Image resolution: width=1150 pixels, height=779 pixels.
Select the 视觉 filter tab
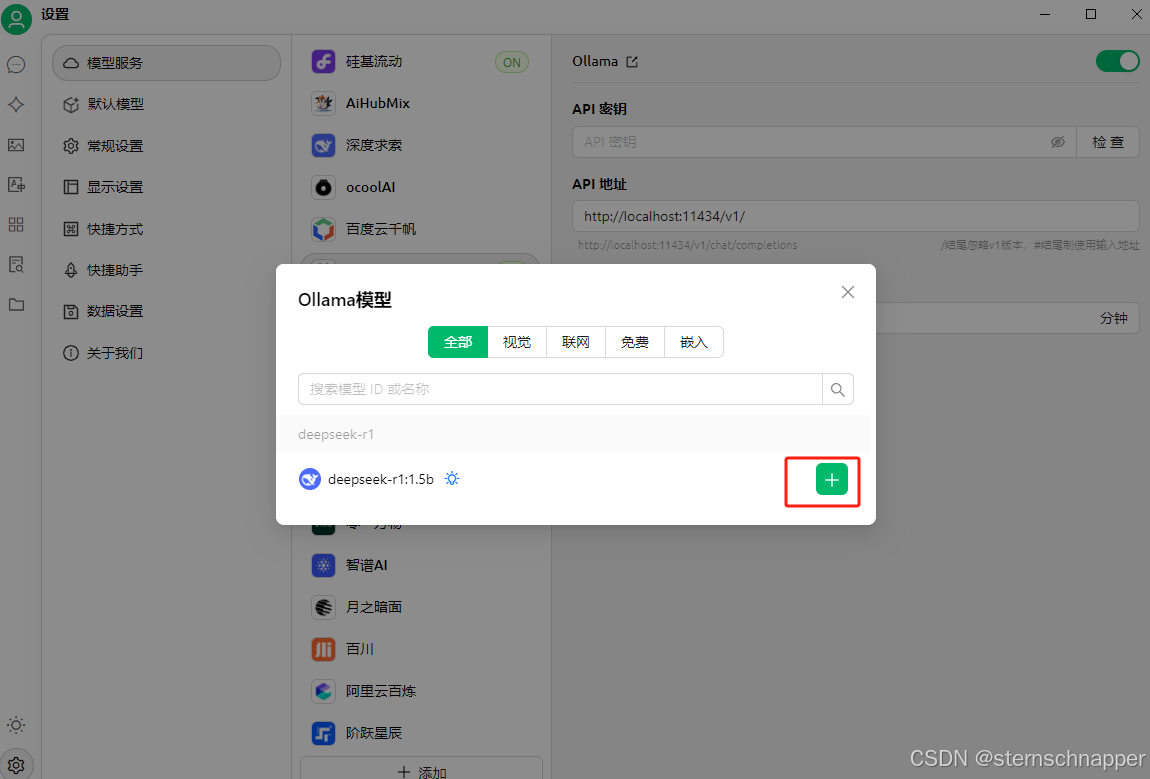pos(517,342)
